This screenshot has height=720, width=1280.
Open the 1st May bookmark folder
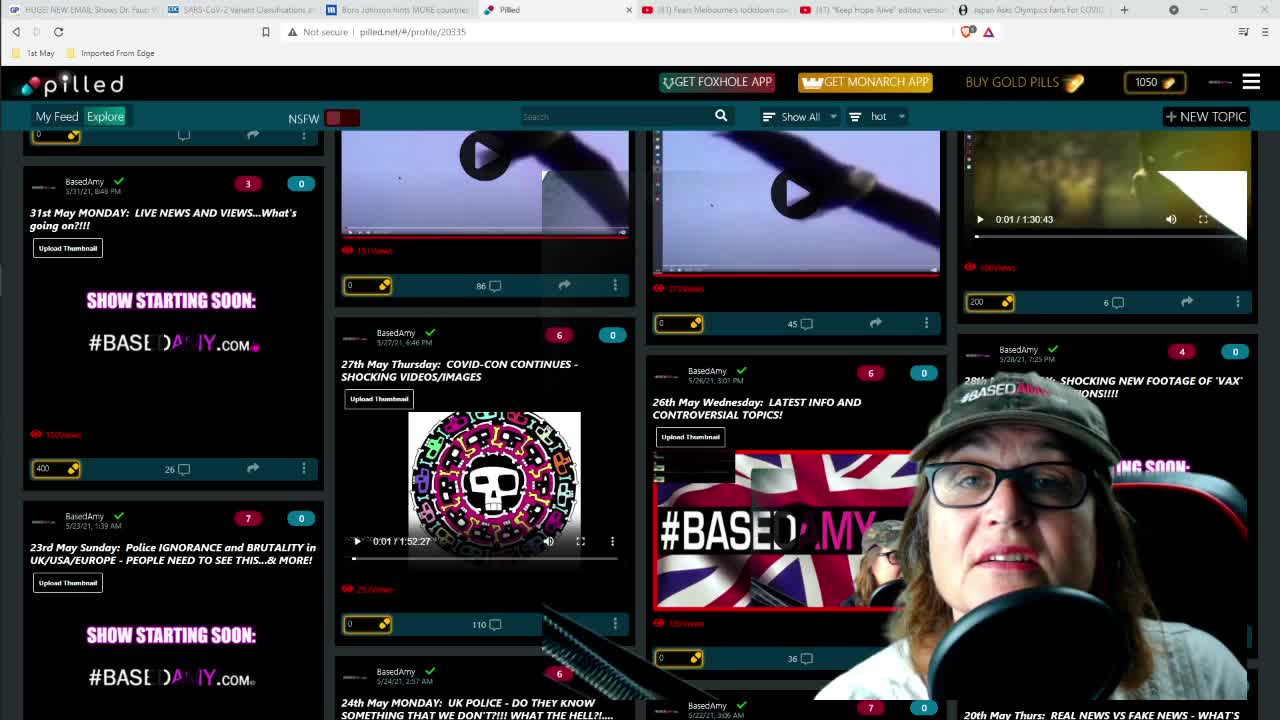33,53
